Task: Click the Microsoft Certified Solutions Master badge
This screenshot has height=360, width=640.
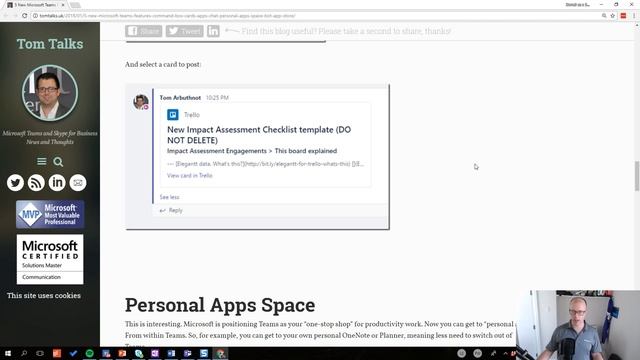Action: point(50,259)
